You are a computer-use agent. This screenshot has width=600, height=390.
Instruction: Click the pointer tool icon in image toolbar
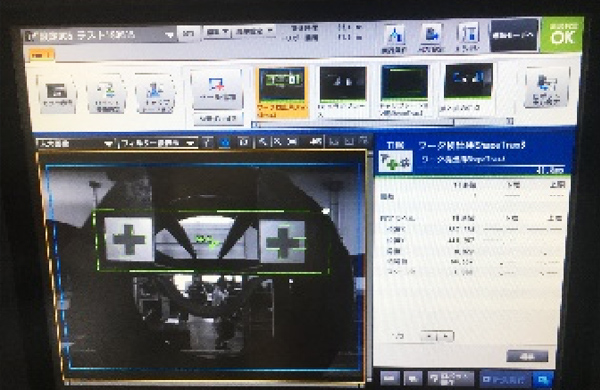263,142
